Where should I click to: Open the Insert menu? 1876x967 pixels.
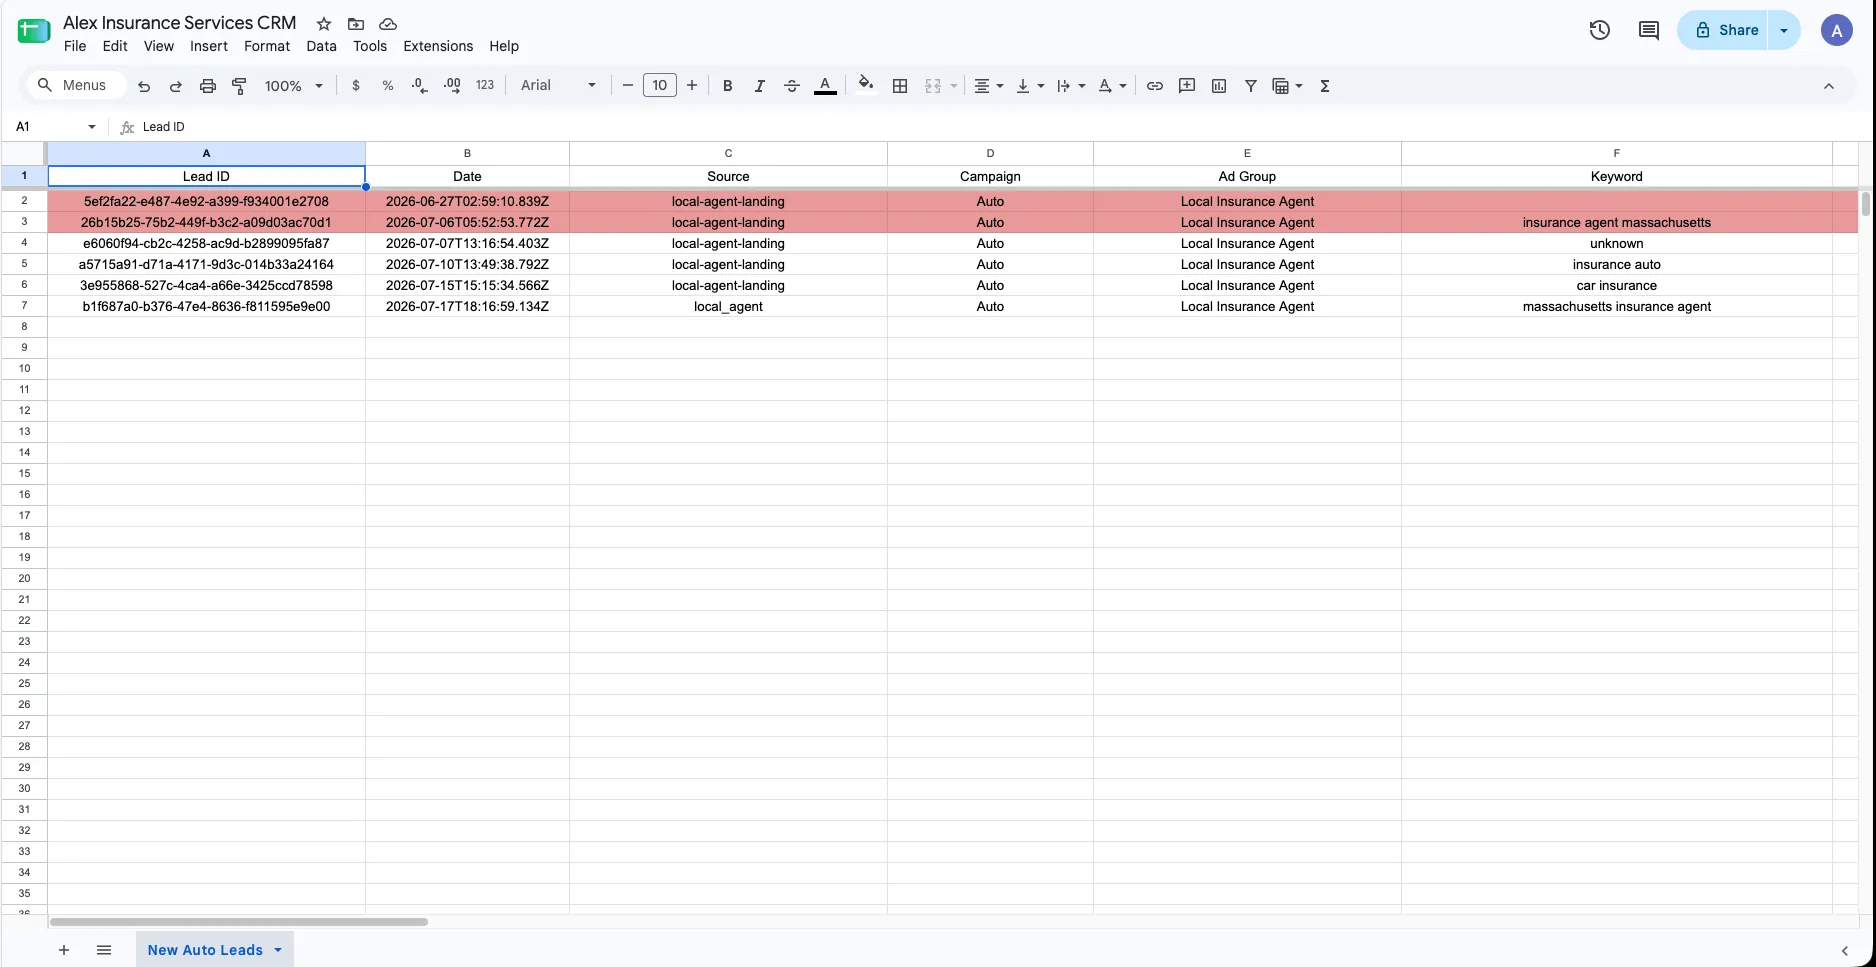(x=209, y=46)
